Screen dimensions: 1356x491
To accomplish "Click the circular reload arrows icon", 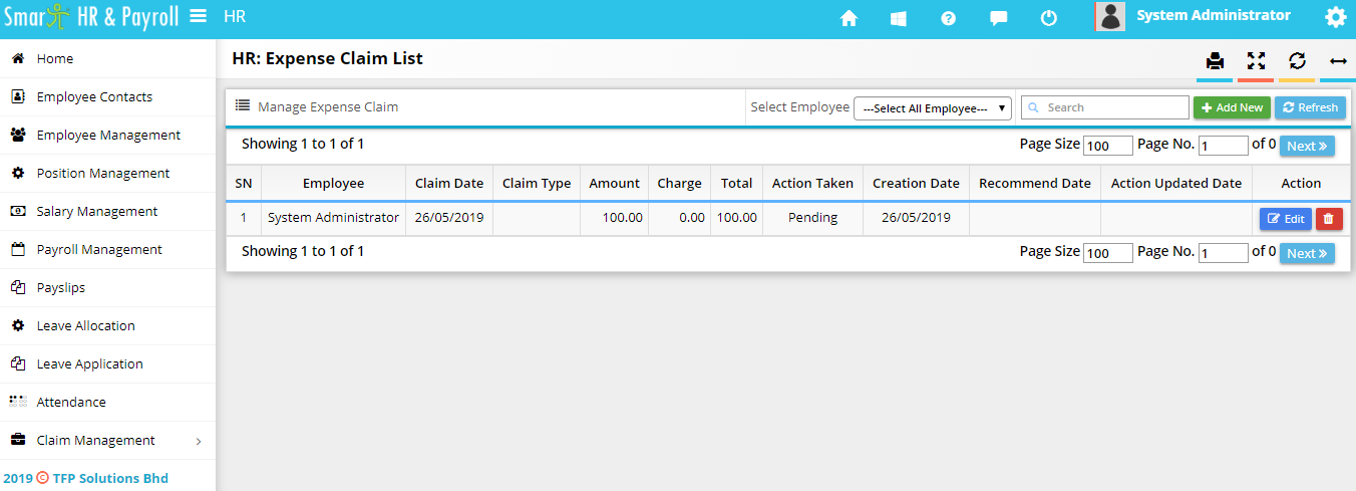I will 1297,61.
